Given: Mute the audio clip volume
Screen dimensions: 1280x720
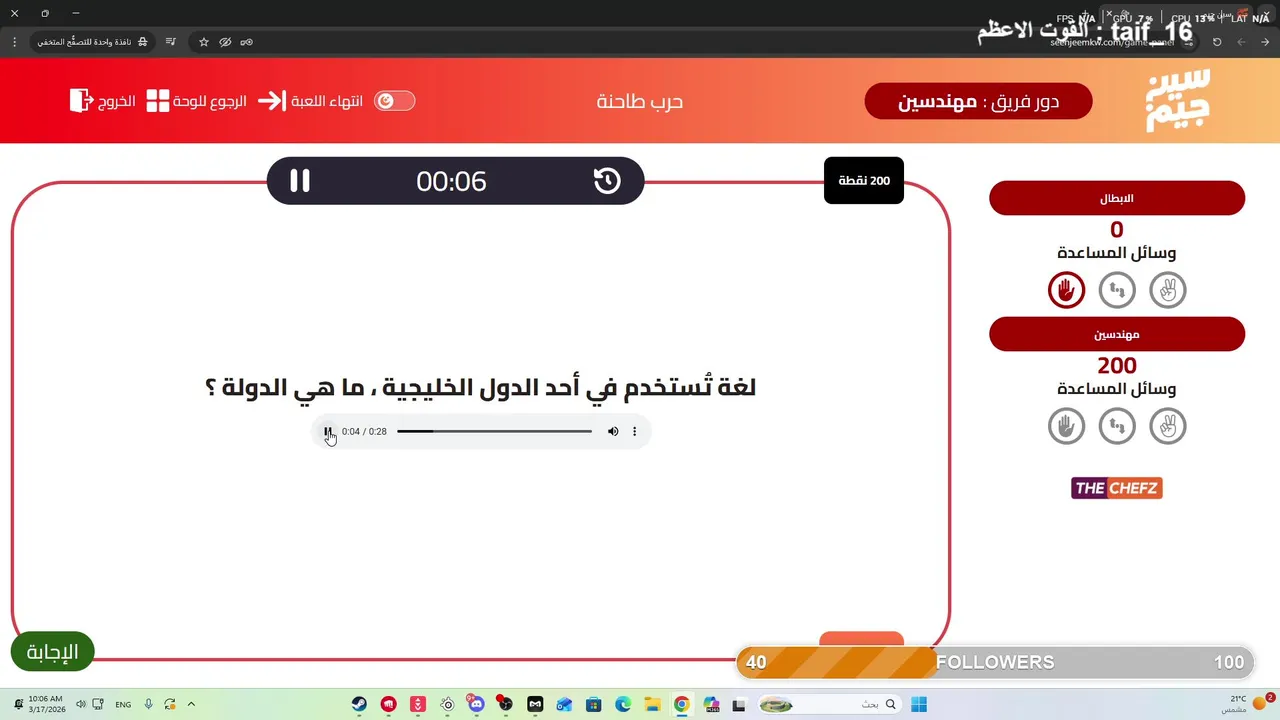Looking at the screenshot, I should [613, 431].
